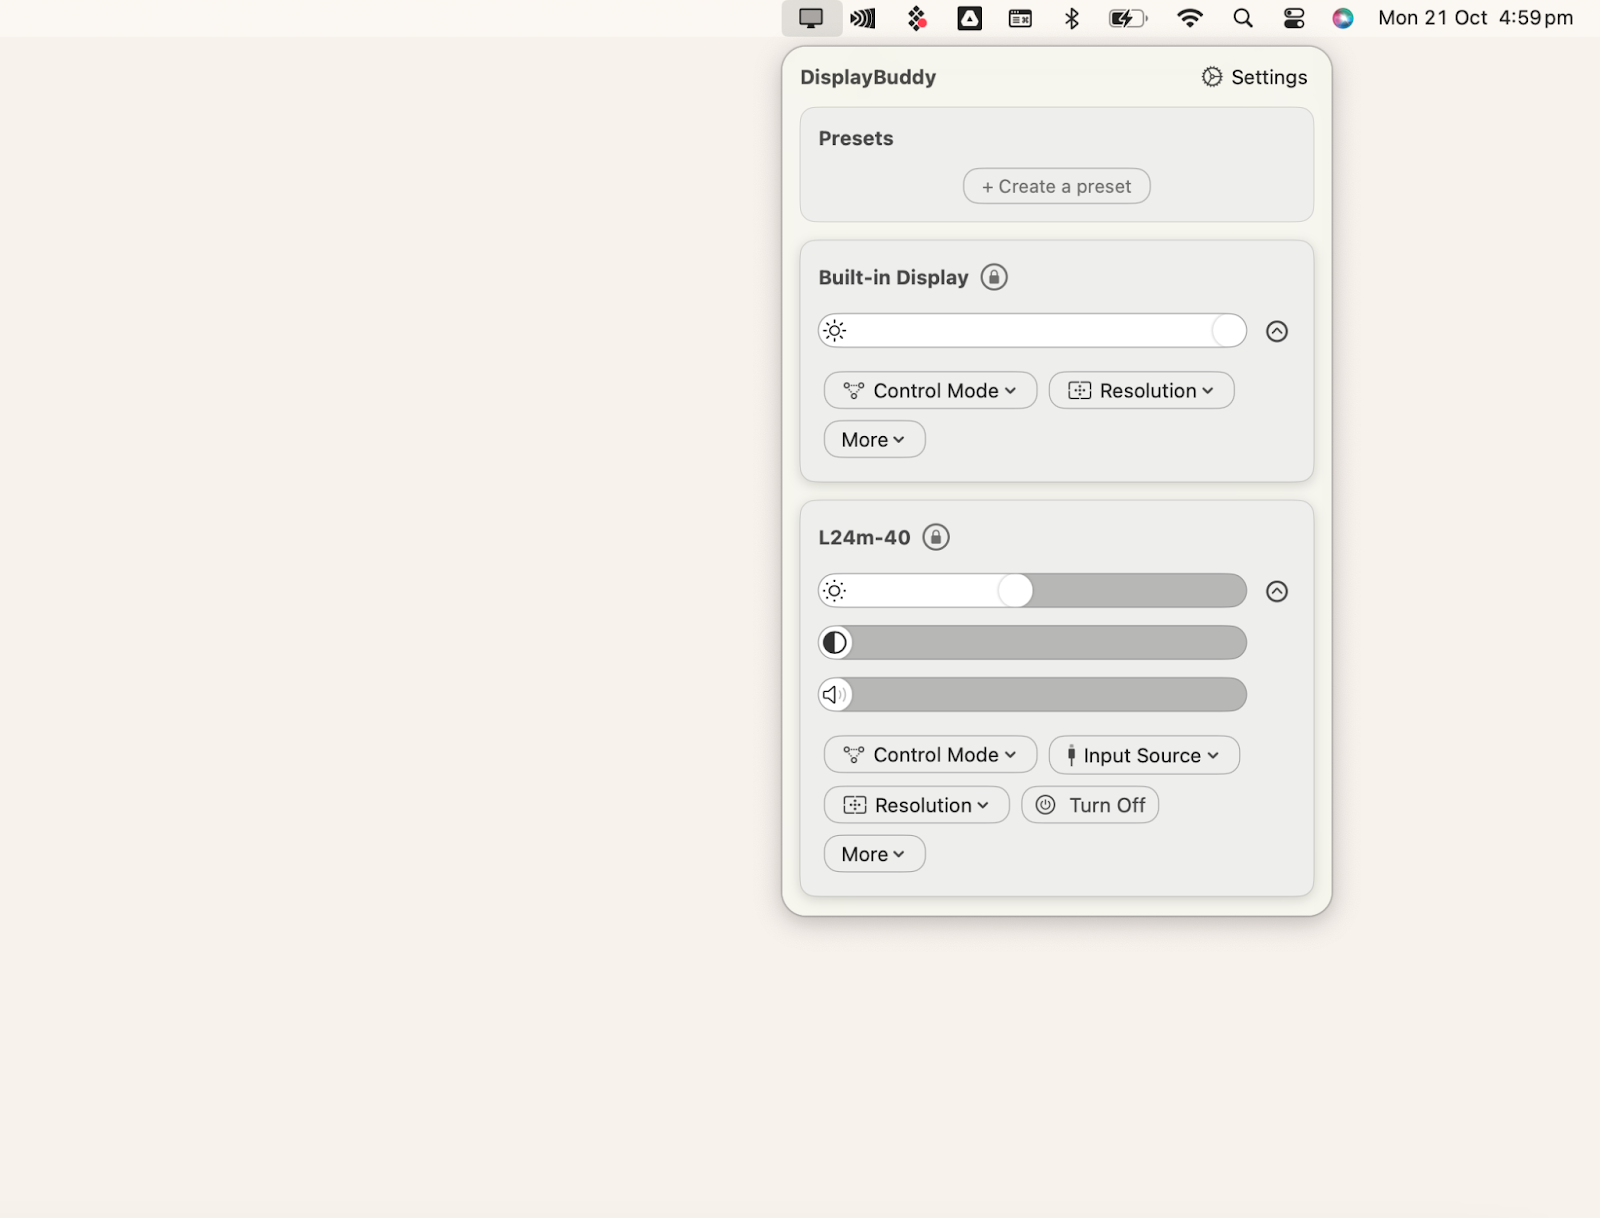The width and height of the screenshot is (1600, 1218).
Task: Open Control Center
Action: pos(1294,18)
